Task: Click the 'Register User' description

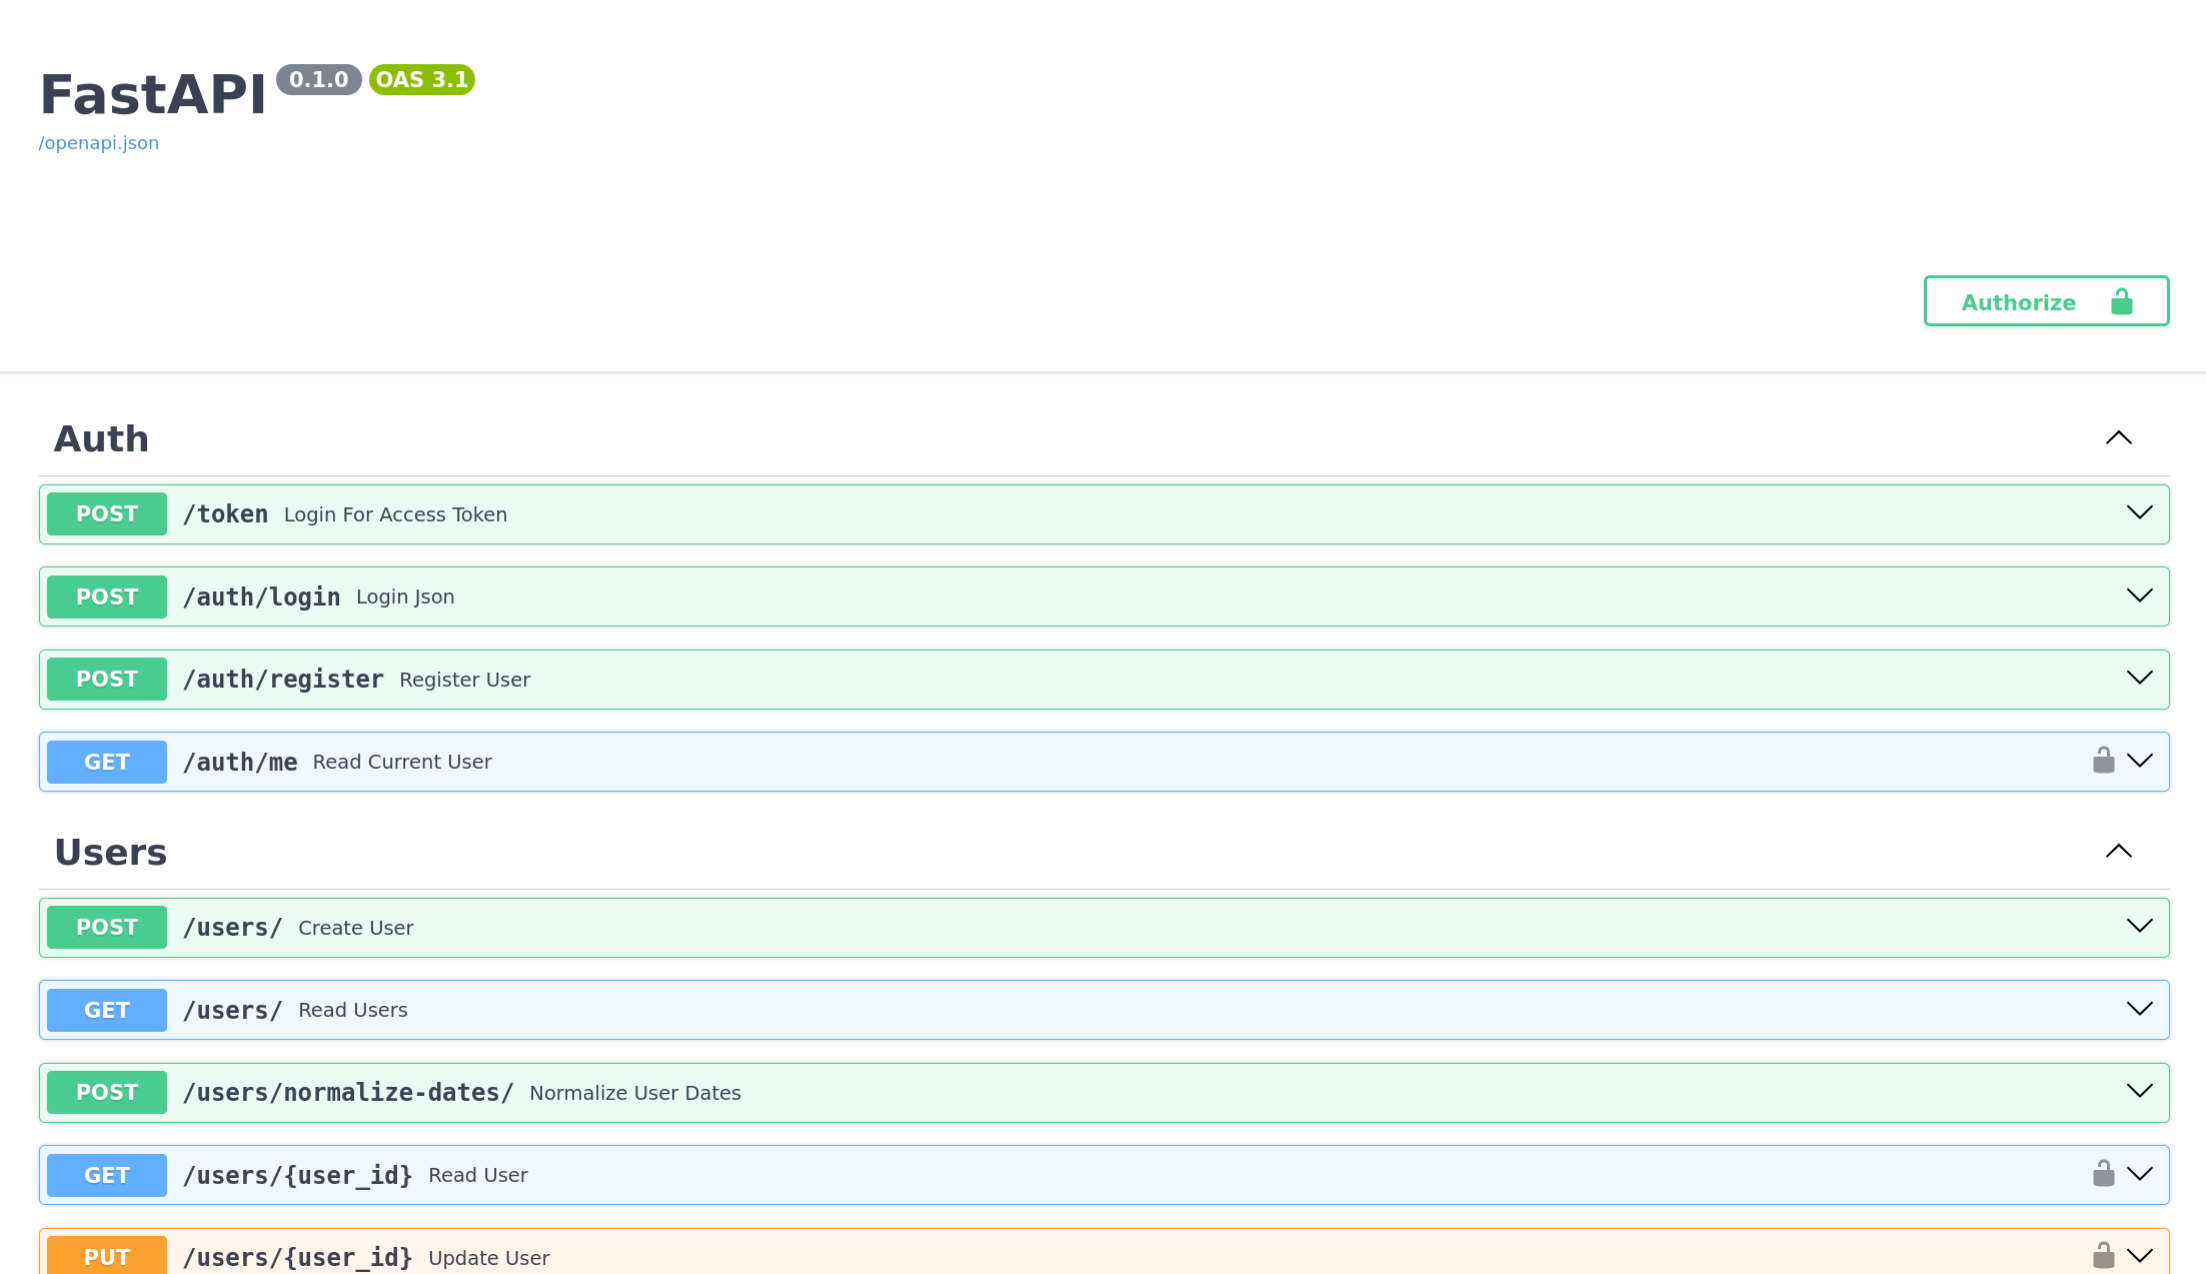Action: 465,680
